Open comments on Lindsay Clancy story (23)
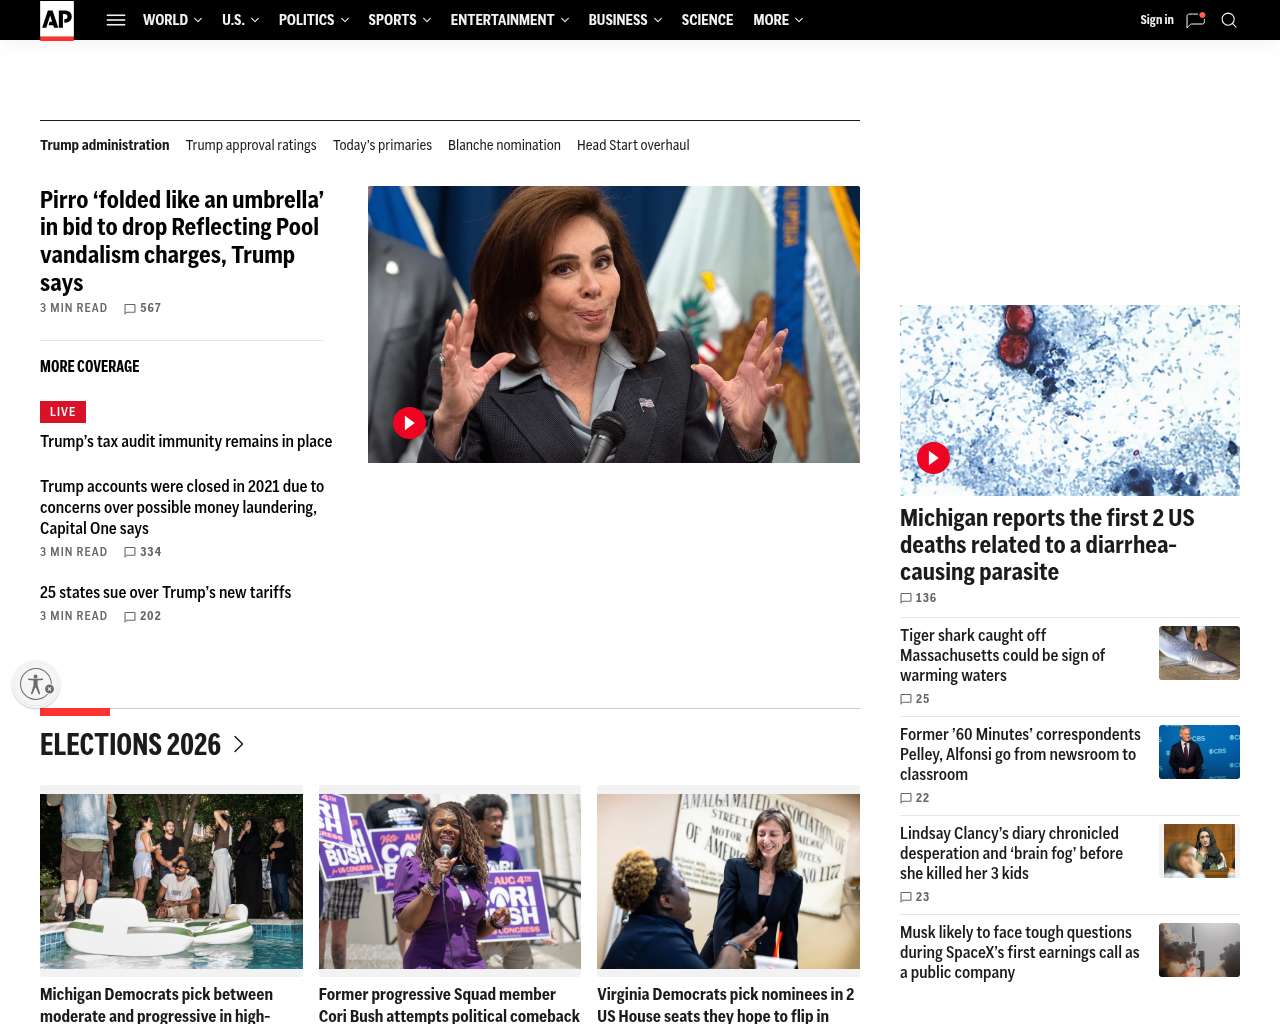The image size is (1280, 1024). pyautogui.click(x=915, y=897)
